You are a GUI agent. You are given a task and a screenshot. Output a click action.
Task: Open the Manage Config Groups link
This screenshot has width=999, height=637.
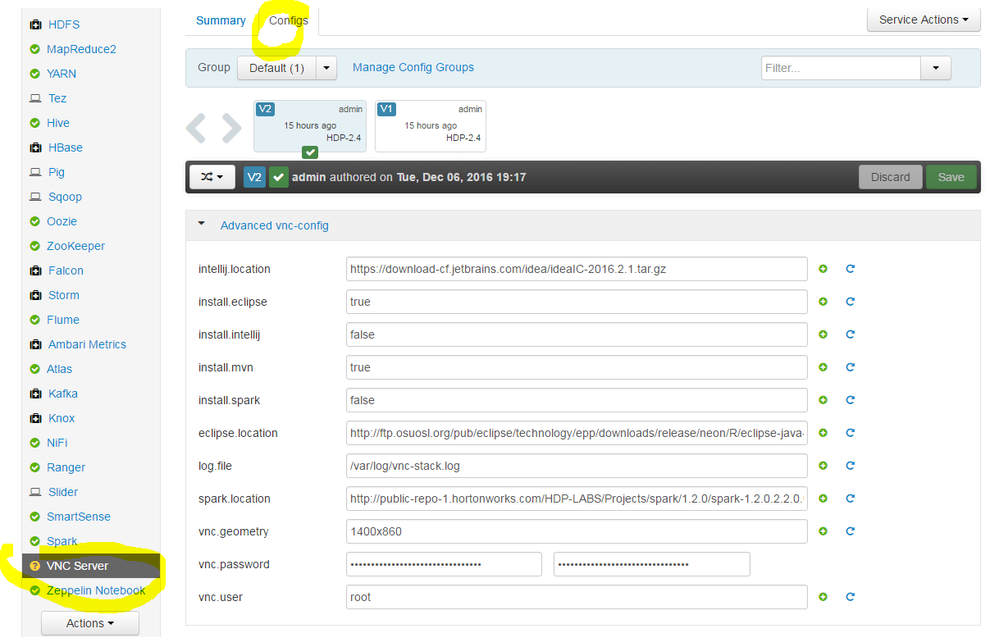click(413, 68)
